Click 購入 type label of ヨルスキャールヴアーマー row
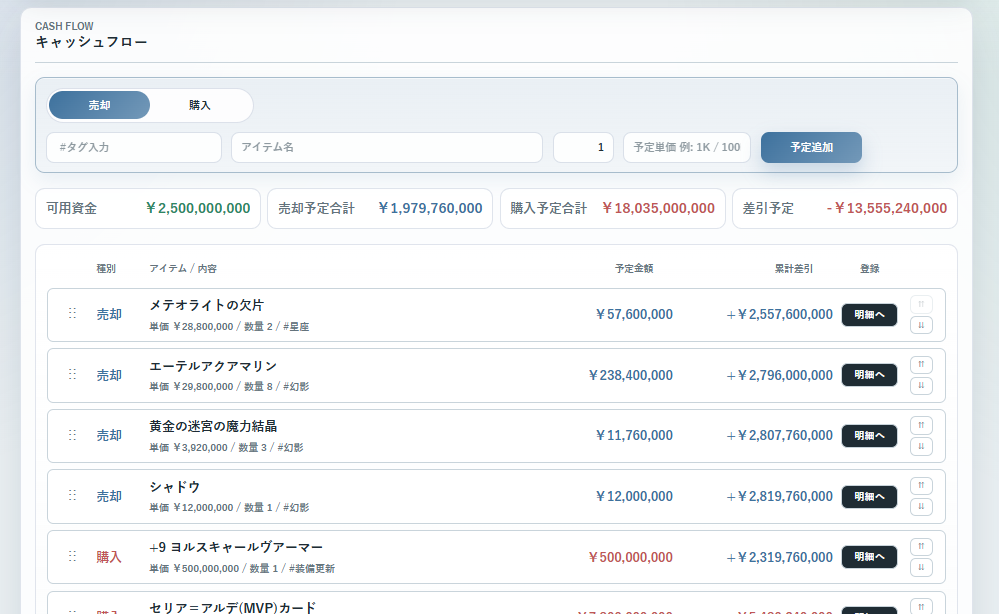The image size is (999, 614). click(109, 557)
